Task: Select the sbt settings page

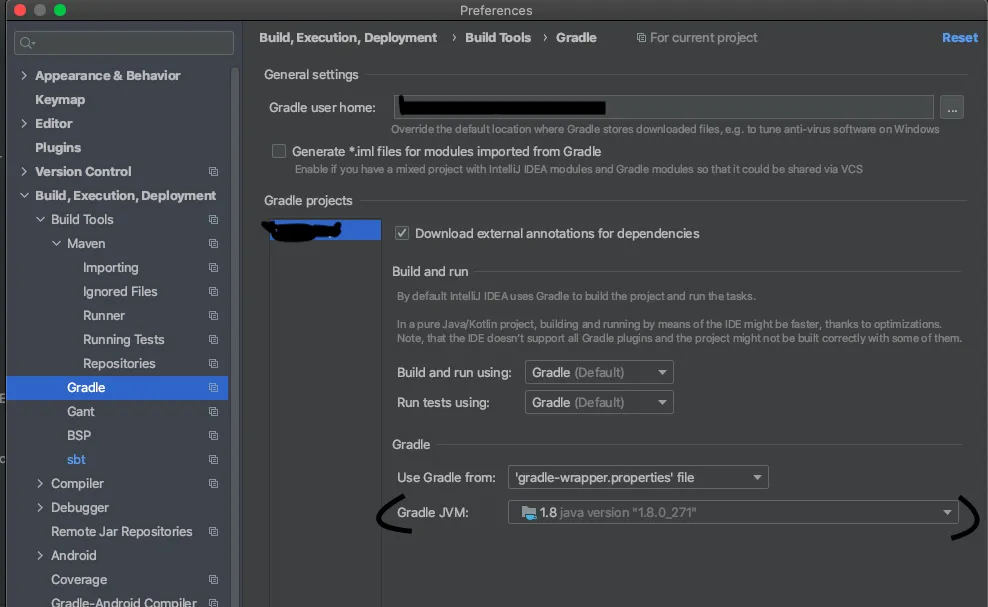Action: (x=76, y=460)
